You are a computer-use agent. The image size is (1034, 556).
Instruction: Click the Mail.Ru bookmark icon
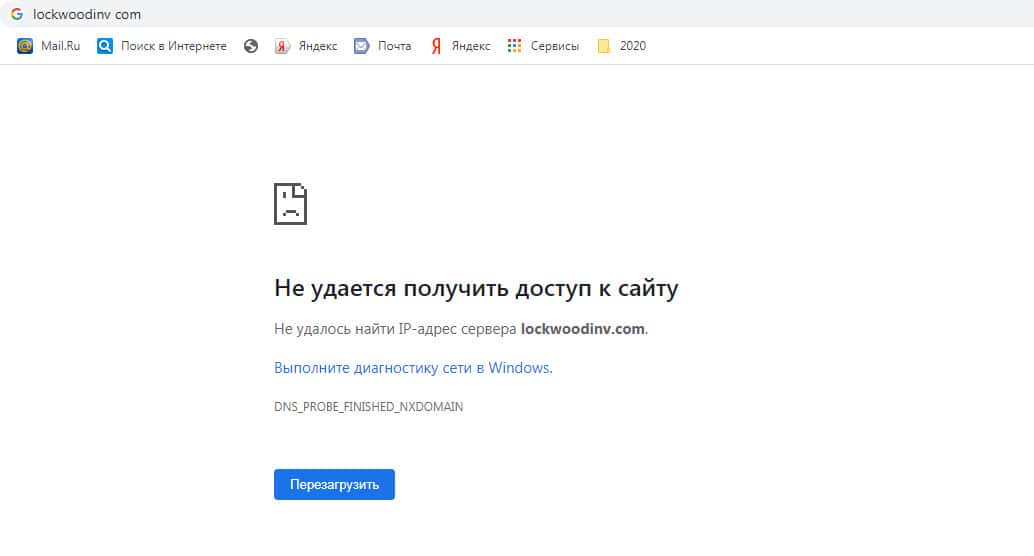point(25,46)
